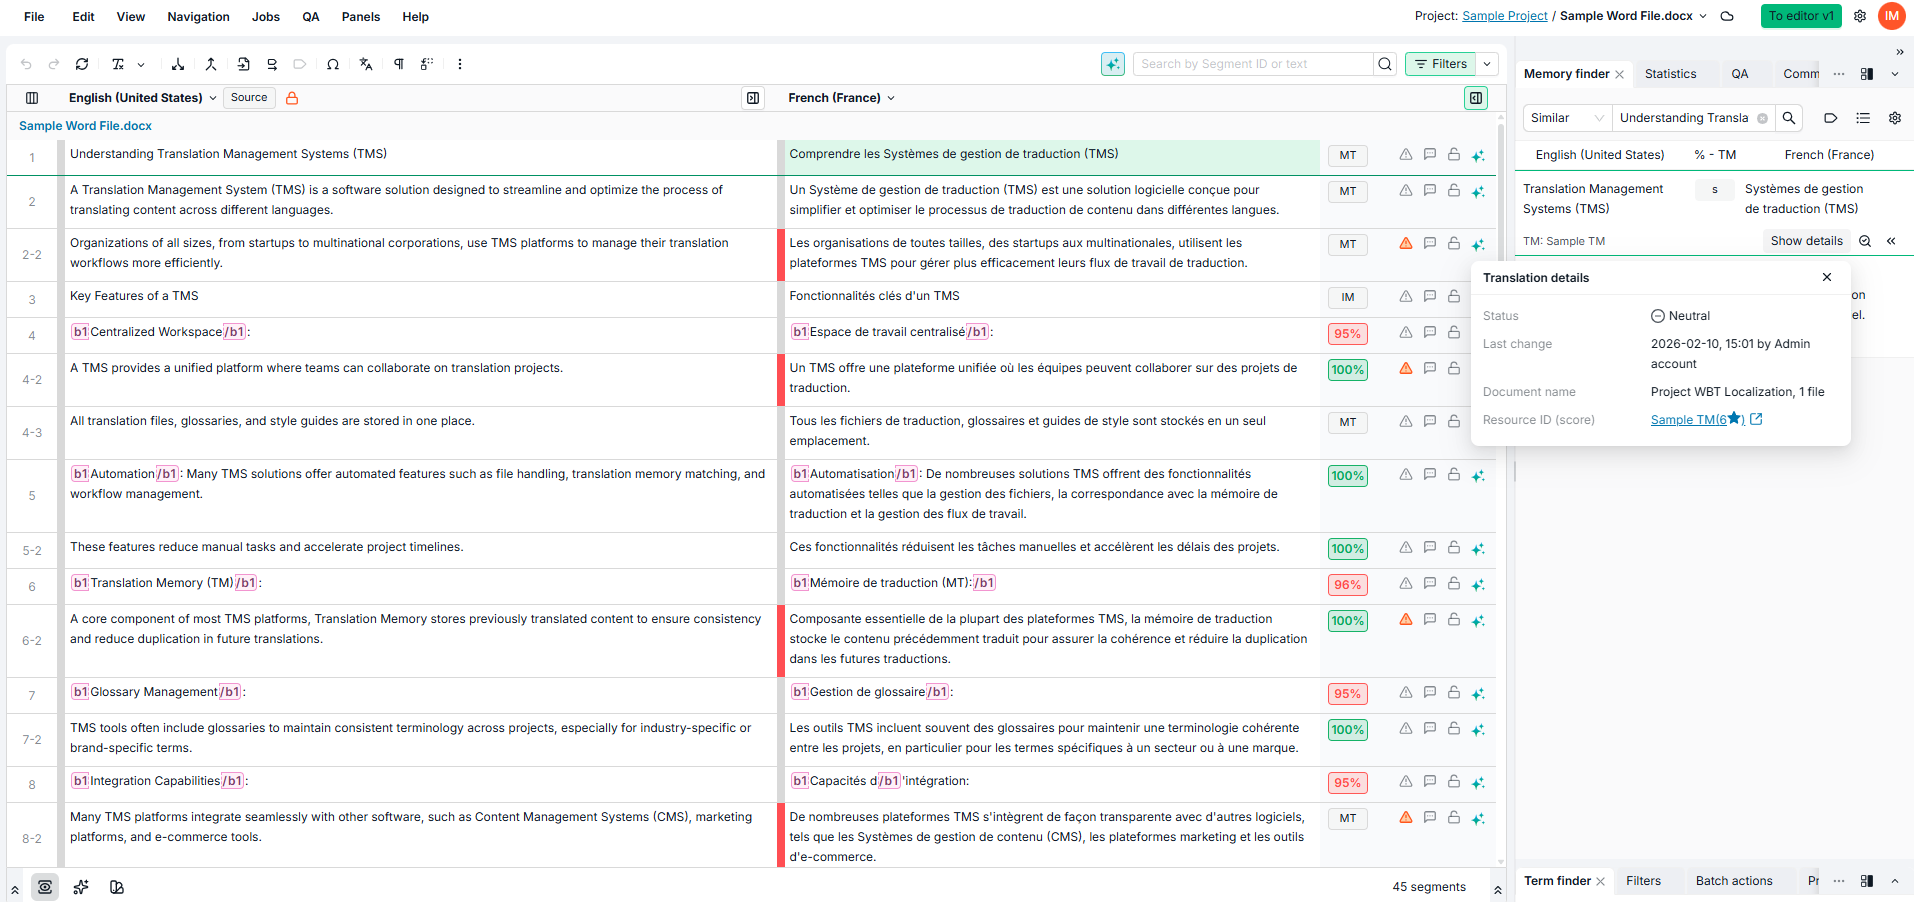Click the merge segments icon
Screen dimensions: 1914x902
pos(211,64)
